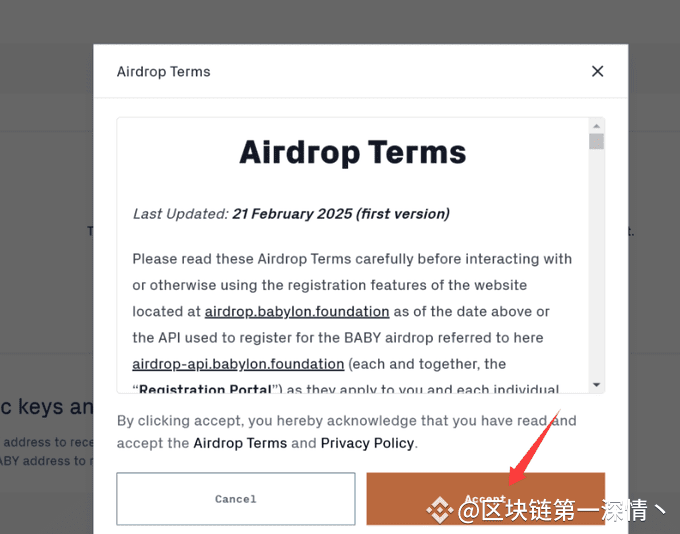Open the airdrop.babylon.foundation link
Viewport: 680px width, 534px height.
point(297,311)
